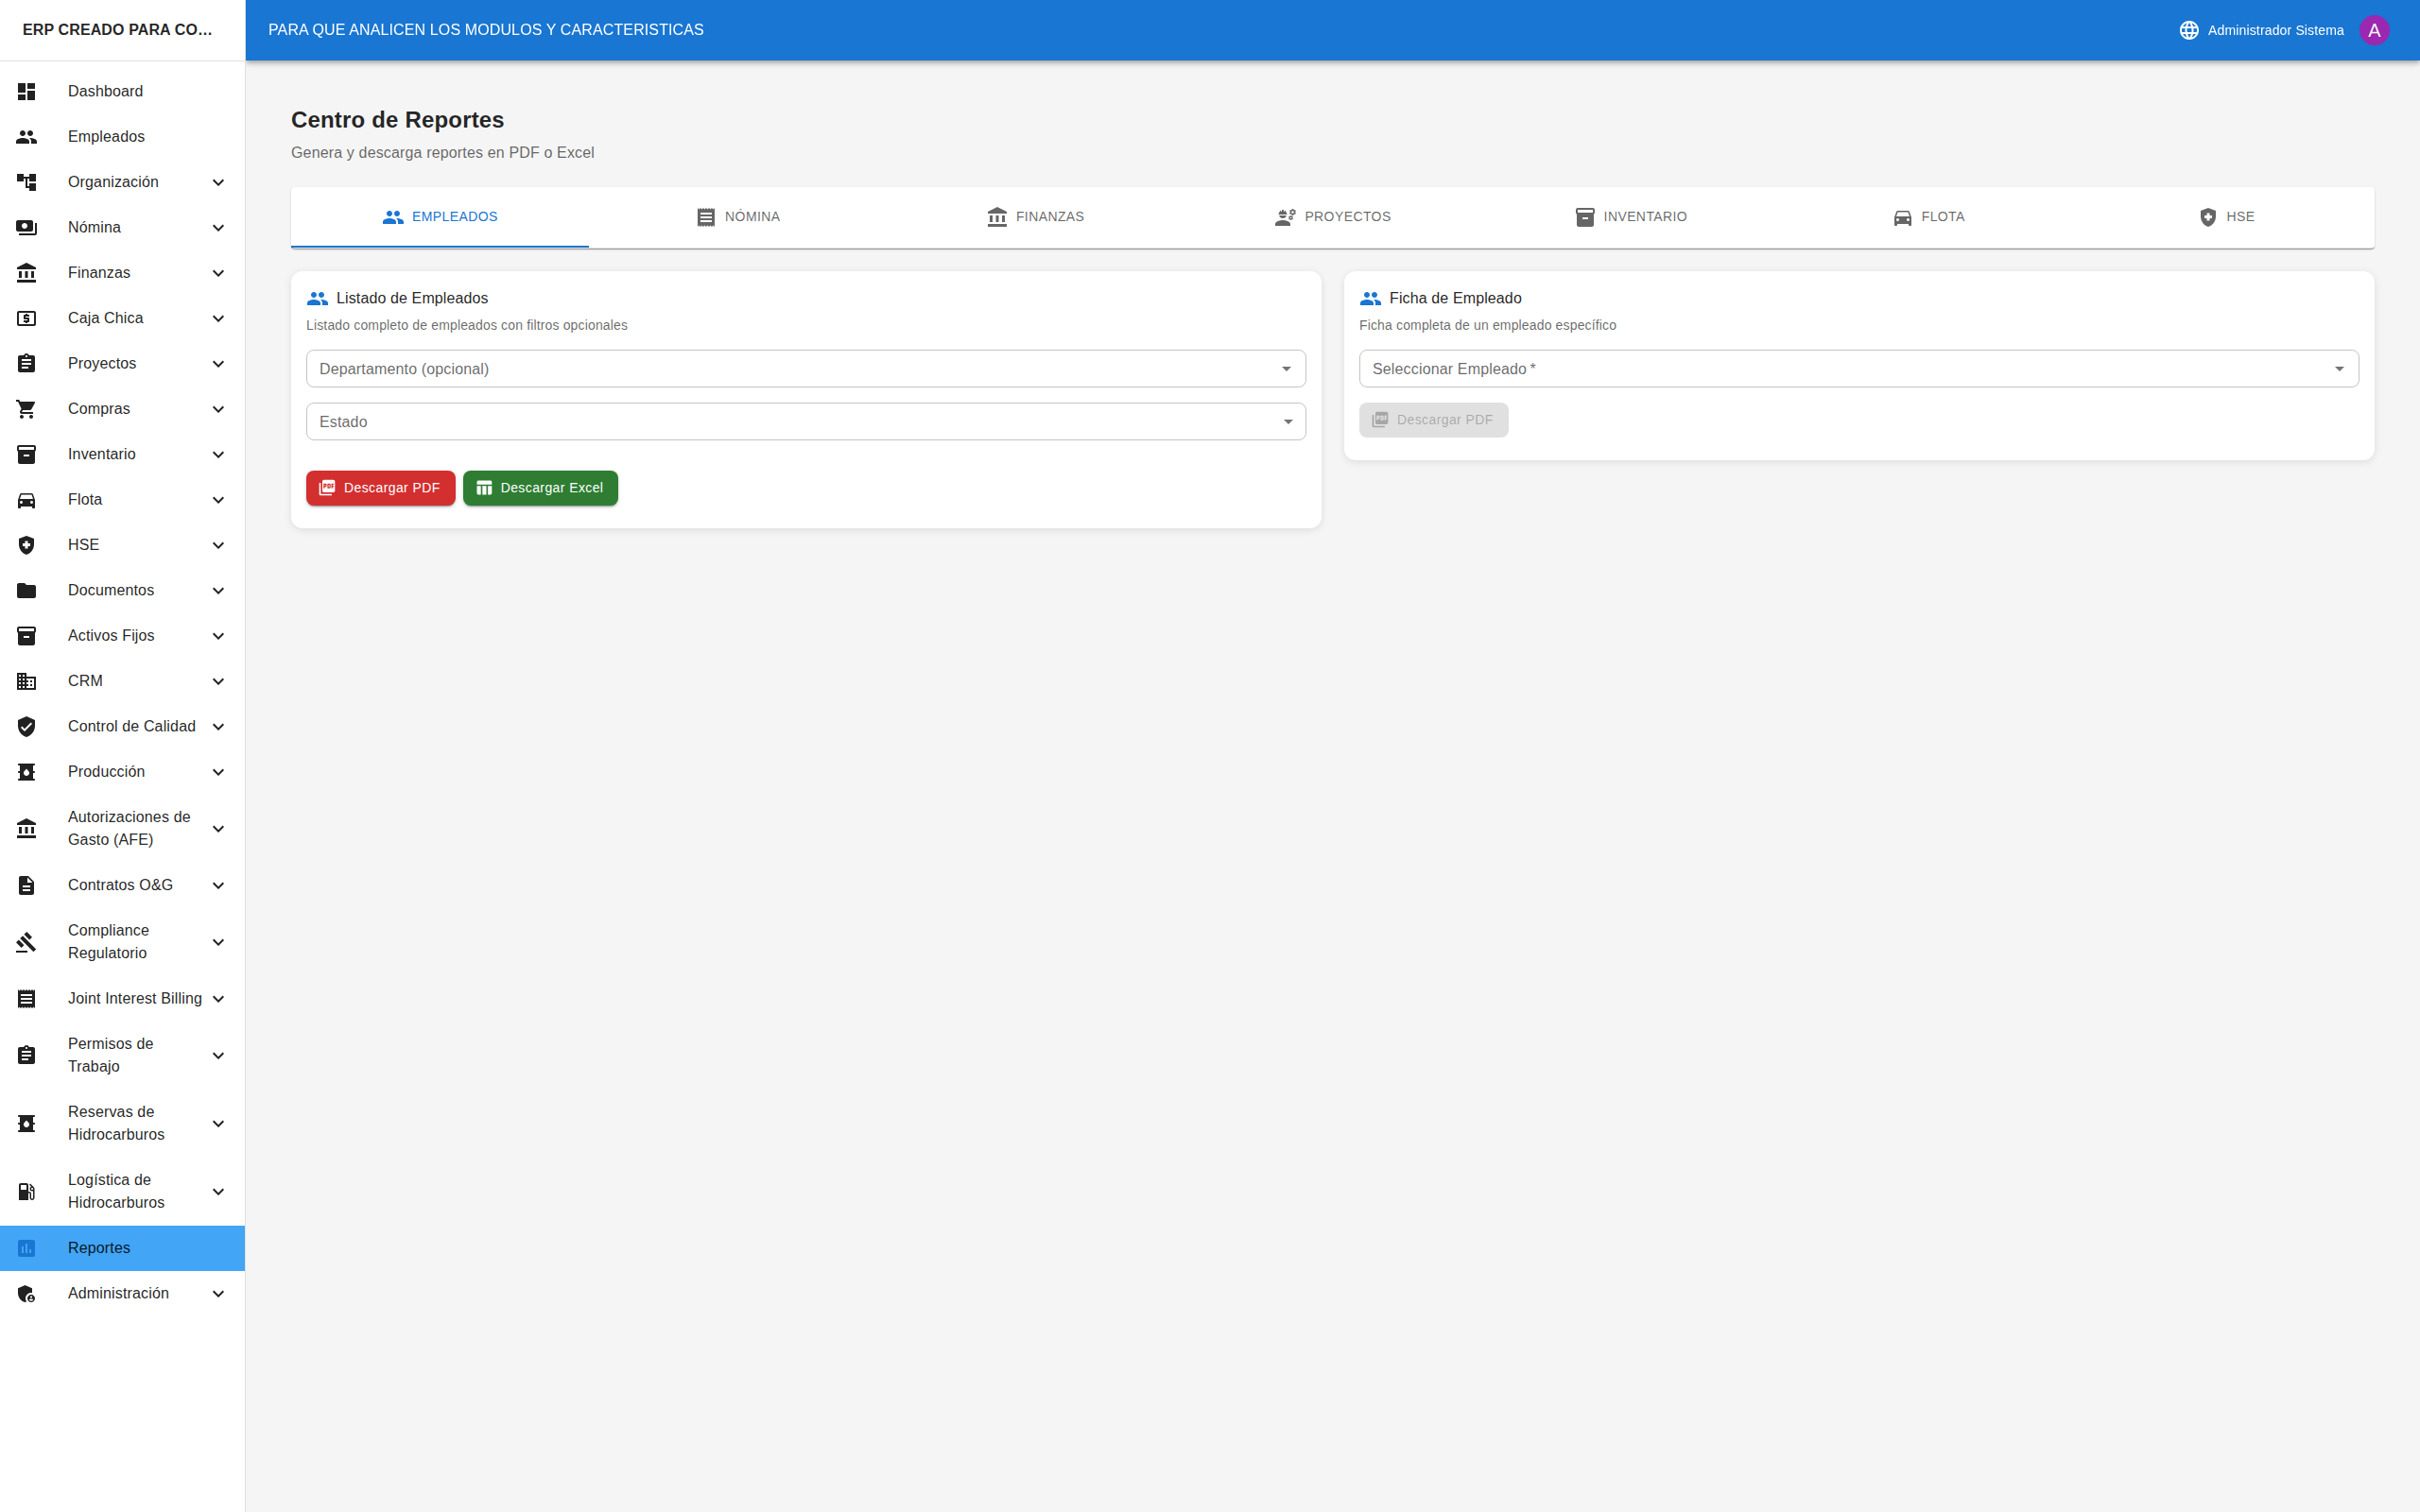The height and width of the screenshot is (1512, 2420).
Task: Open the Departamento (opcional) dropdown
Action: point(805,369)
